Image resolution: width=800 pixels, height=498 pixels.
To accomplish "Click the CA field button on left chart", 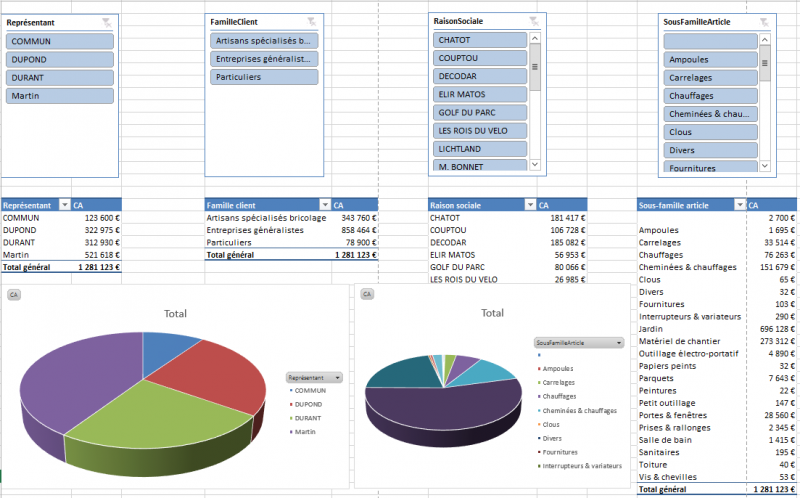I will point(14,295).
